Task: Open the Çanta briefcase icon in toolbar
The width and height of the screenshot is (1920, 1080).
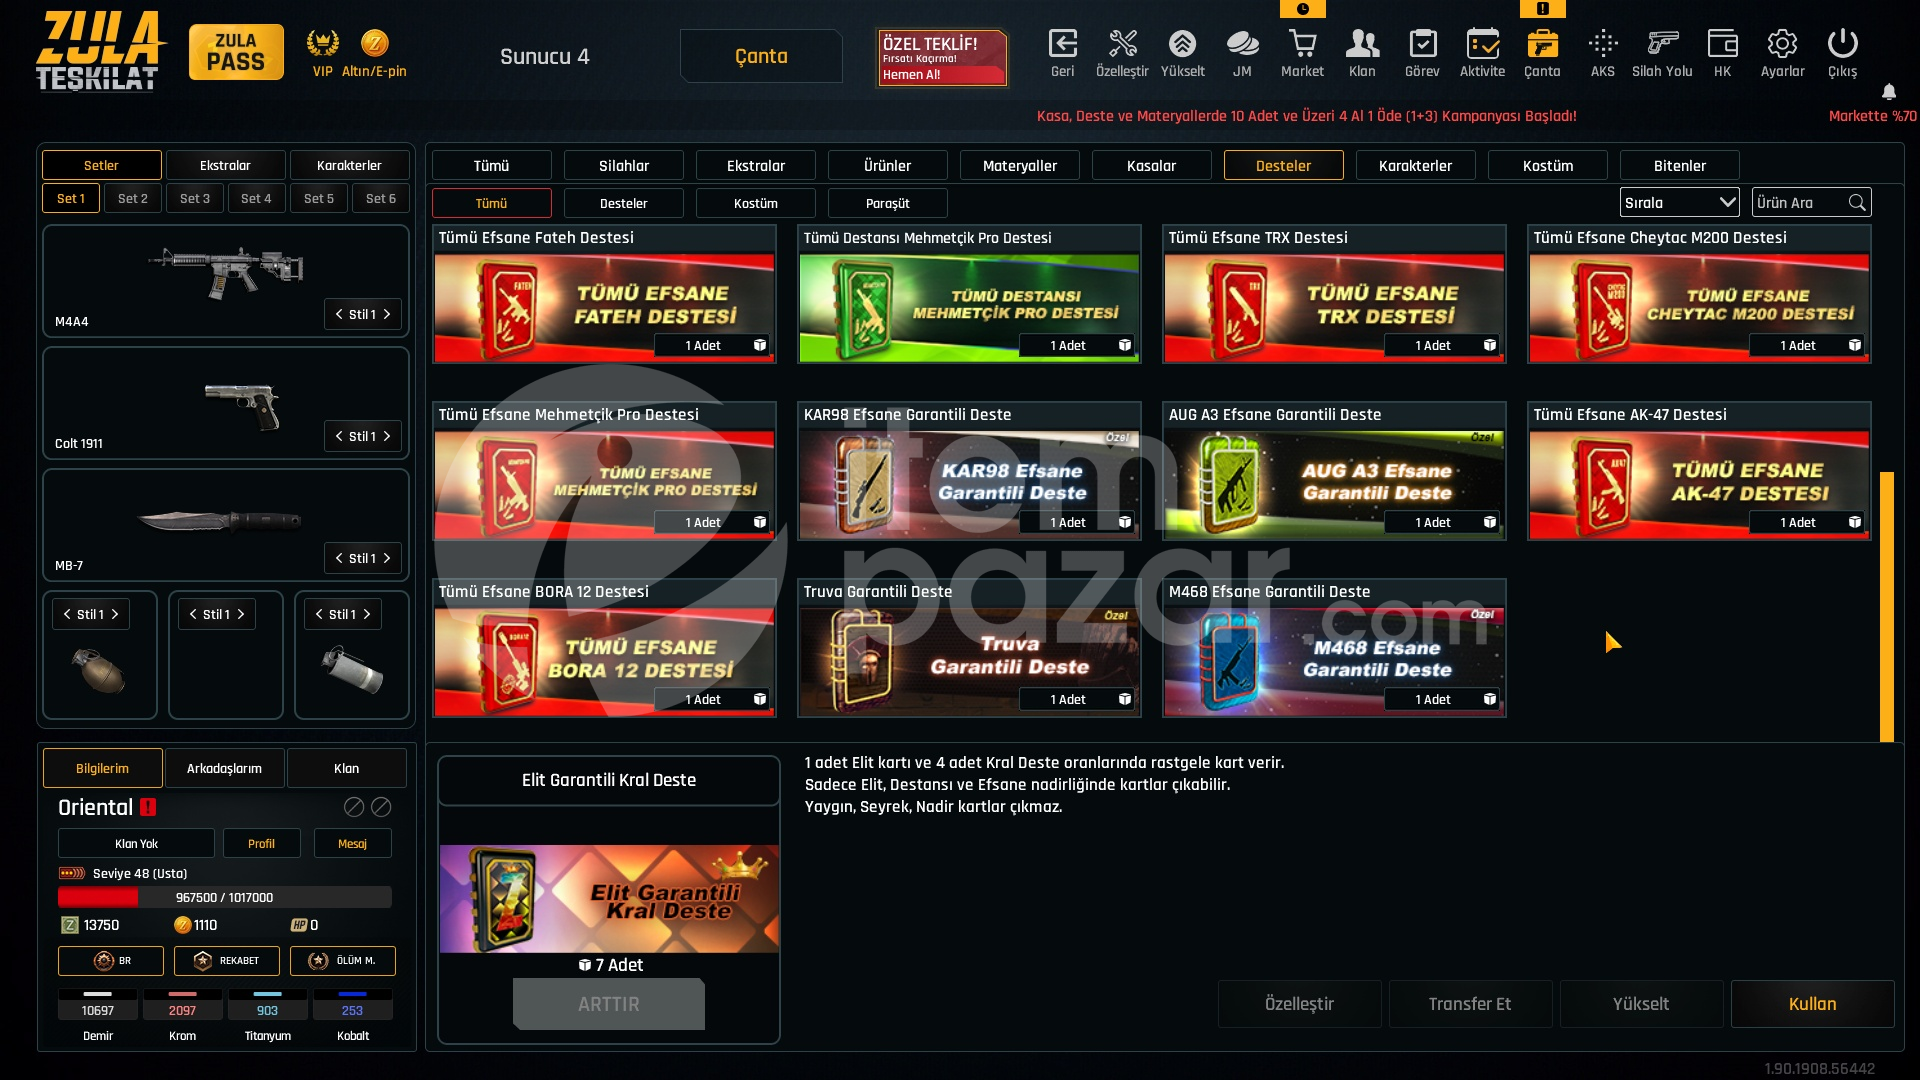Action: pos(1542,44)
